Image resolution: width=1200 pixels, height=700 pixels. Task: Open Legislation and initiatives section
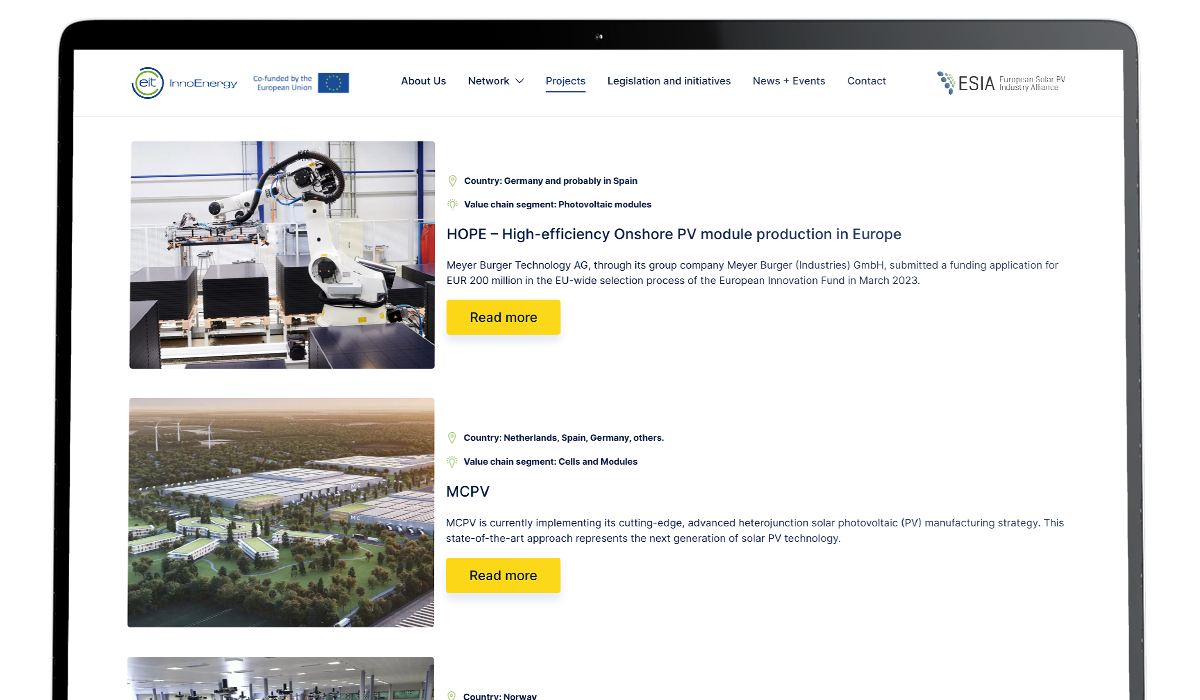pyautogui.click(x=669, y=81)
